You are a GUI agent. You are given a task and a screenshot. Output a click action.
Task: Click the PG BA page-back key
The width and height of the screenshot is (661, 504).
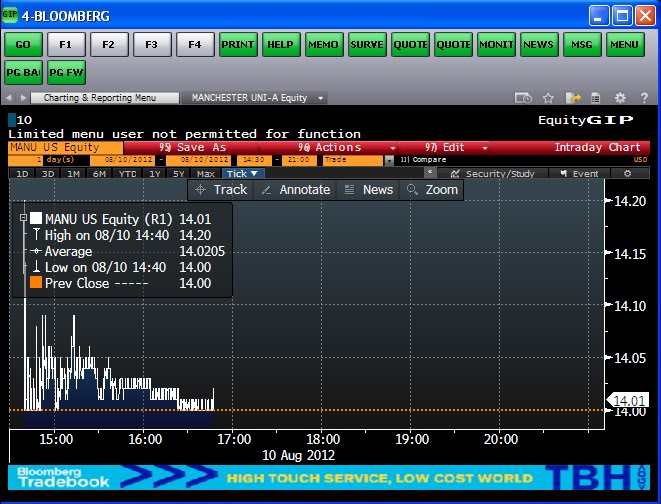[23, 72]
